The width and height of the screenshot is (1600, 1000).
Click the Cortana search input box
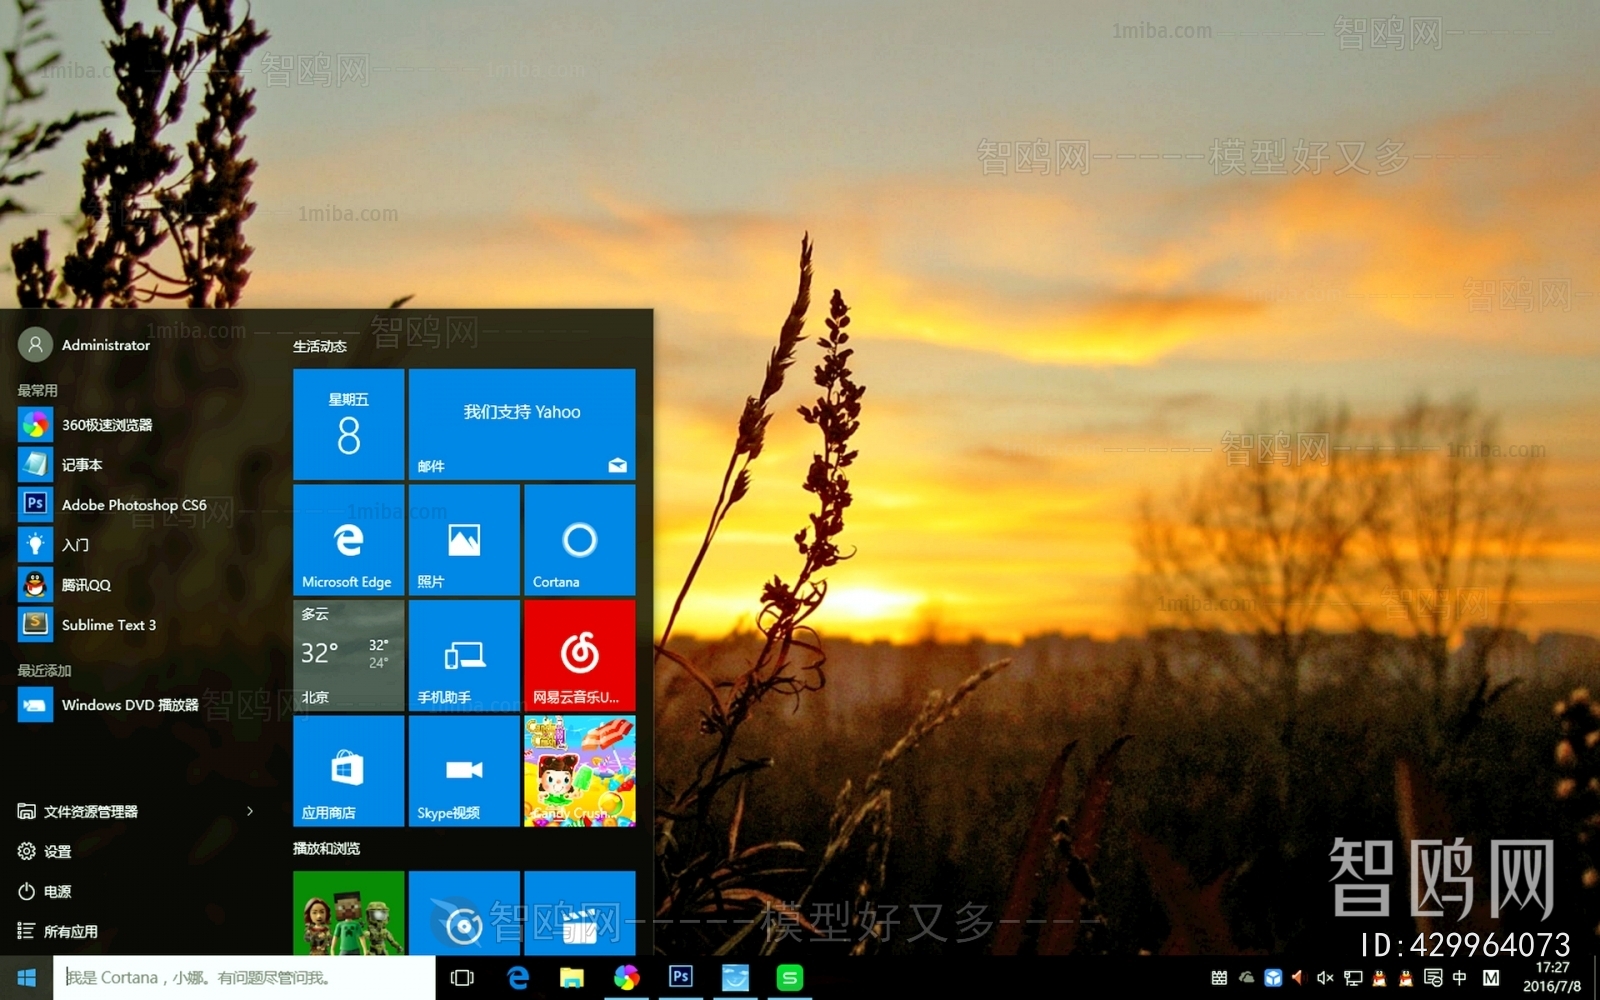coord(245,977)
